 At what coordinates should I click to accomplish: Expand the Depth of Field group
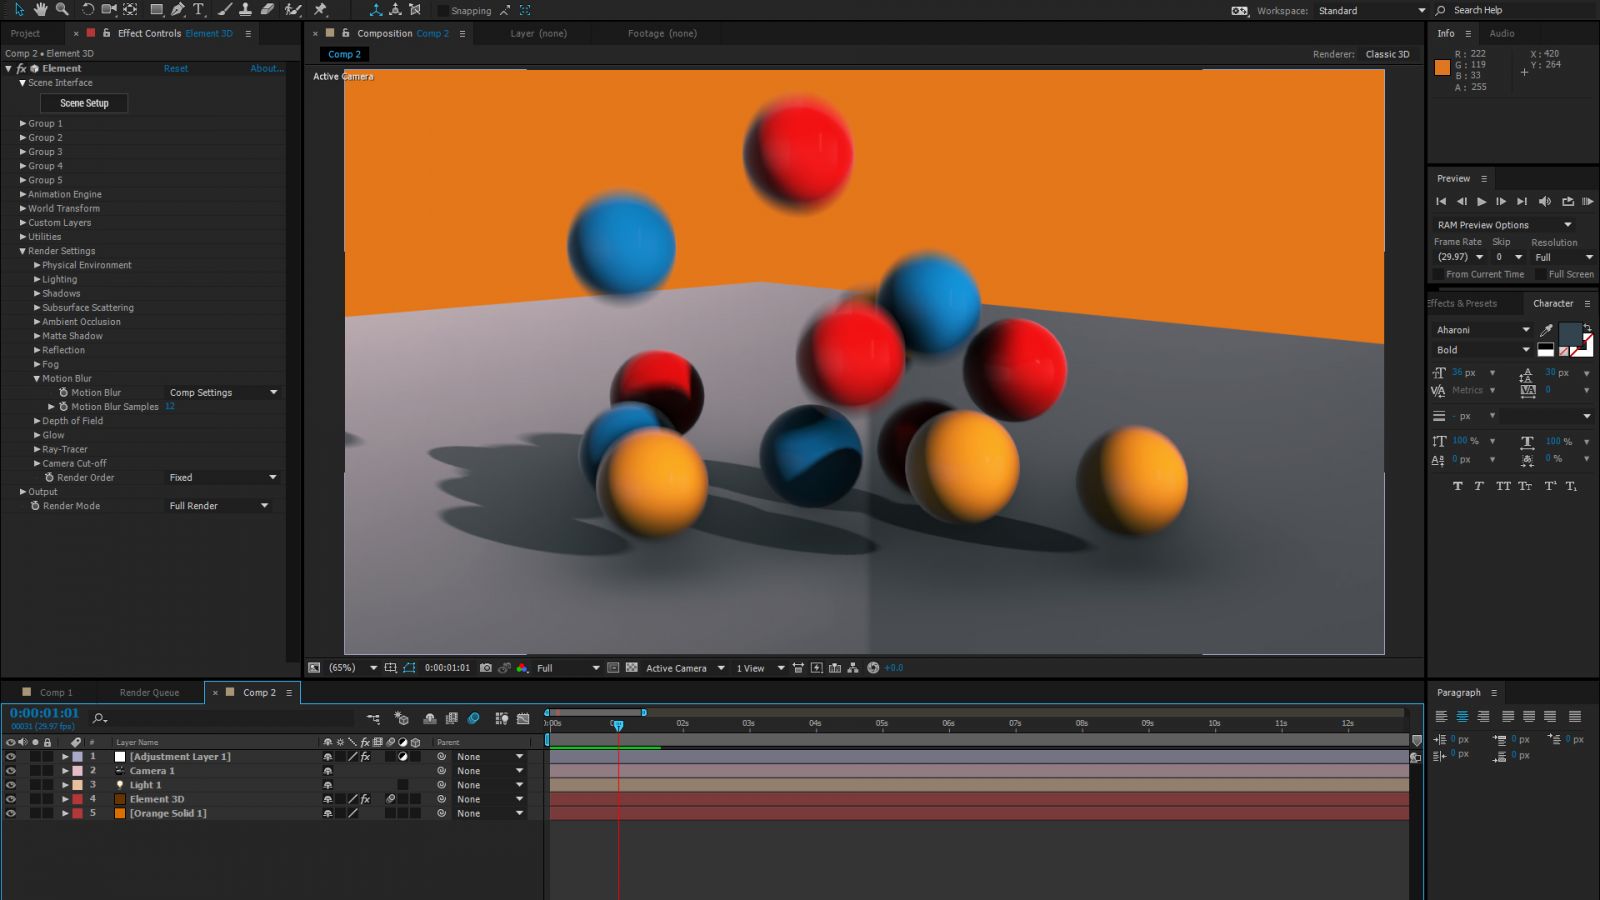(37, 421)
